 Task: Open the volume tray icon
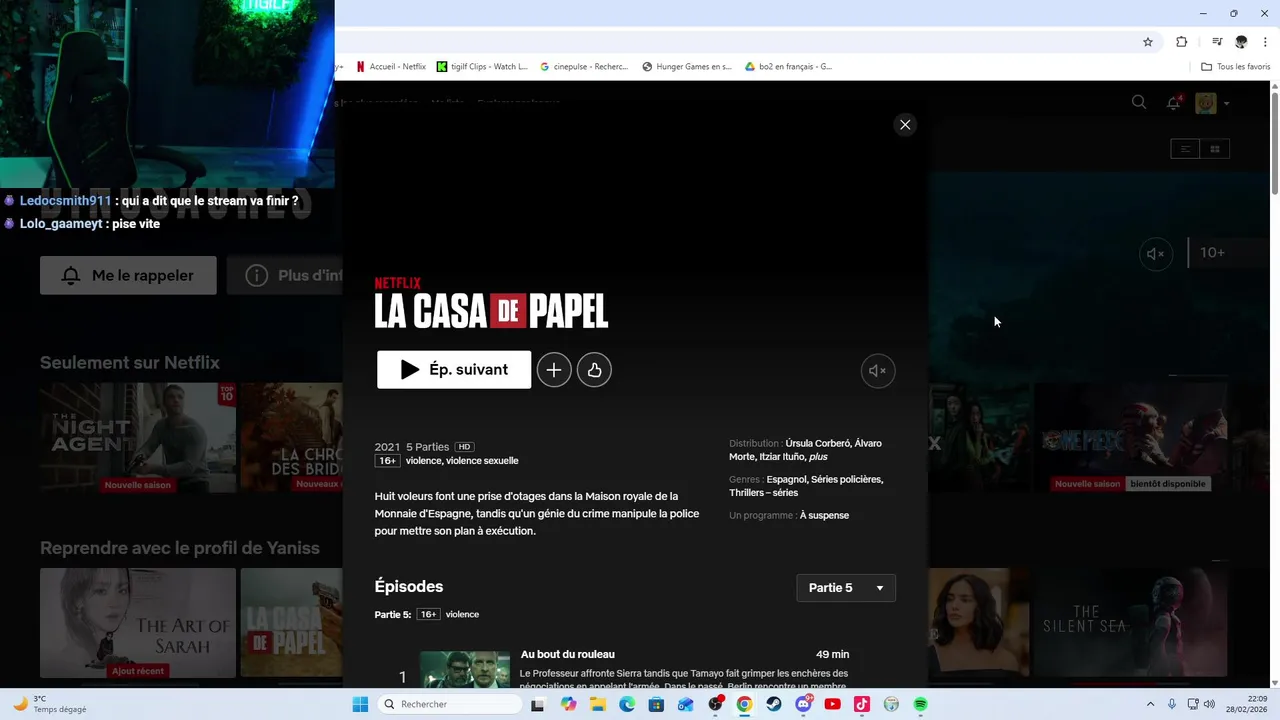[1209, 704]
